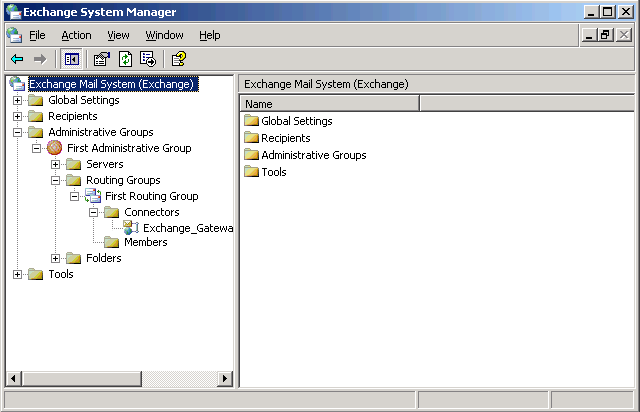Select Members label in tree
The height and width of the screenshot is (412, 640).
click(146, 242)
